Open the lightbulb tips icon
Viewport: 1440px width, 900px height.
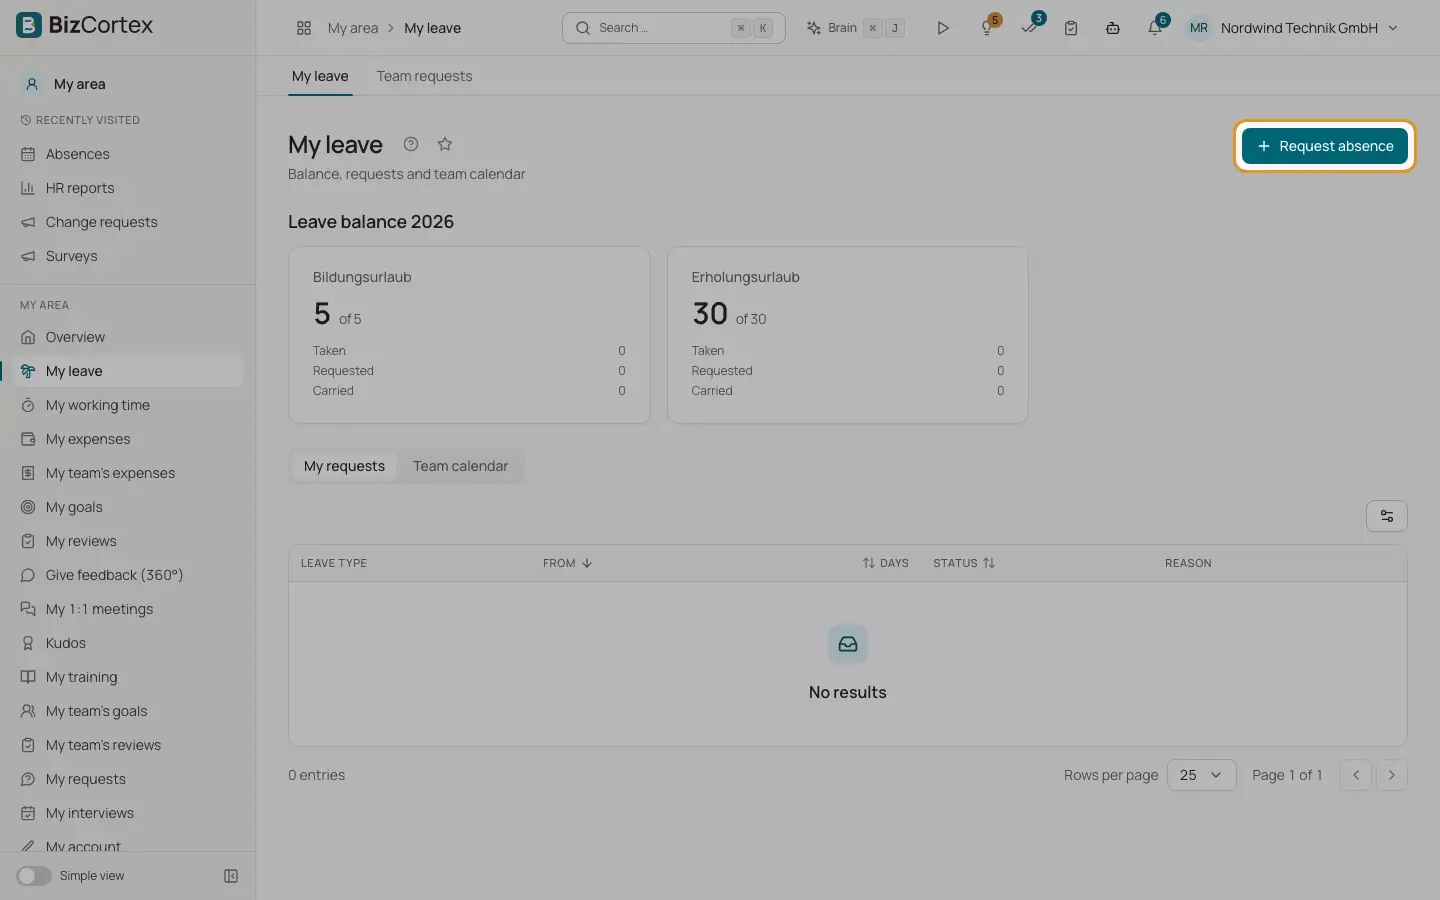(987, 28)
